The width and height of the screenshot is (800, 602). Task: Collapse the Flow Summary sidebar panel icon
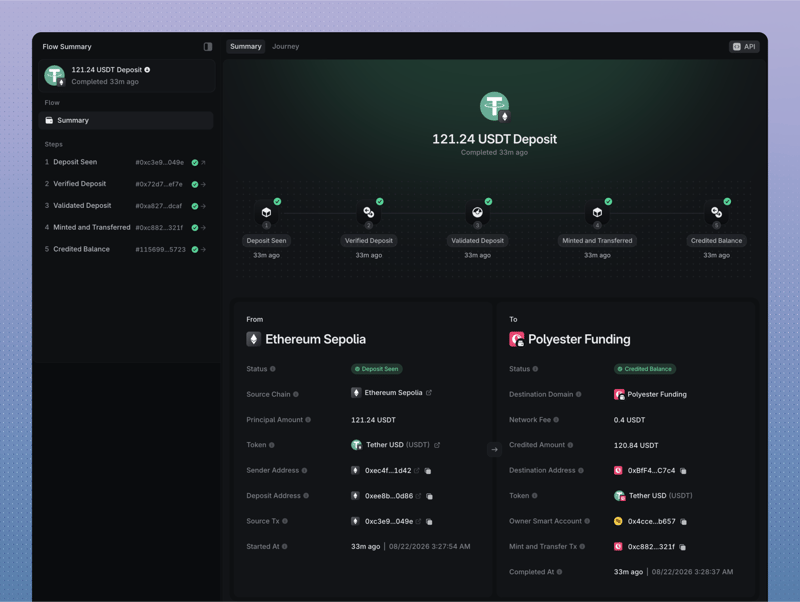pos(208,46)
